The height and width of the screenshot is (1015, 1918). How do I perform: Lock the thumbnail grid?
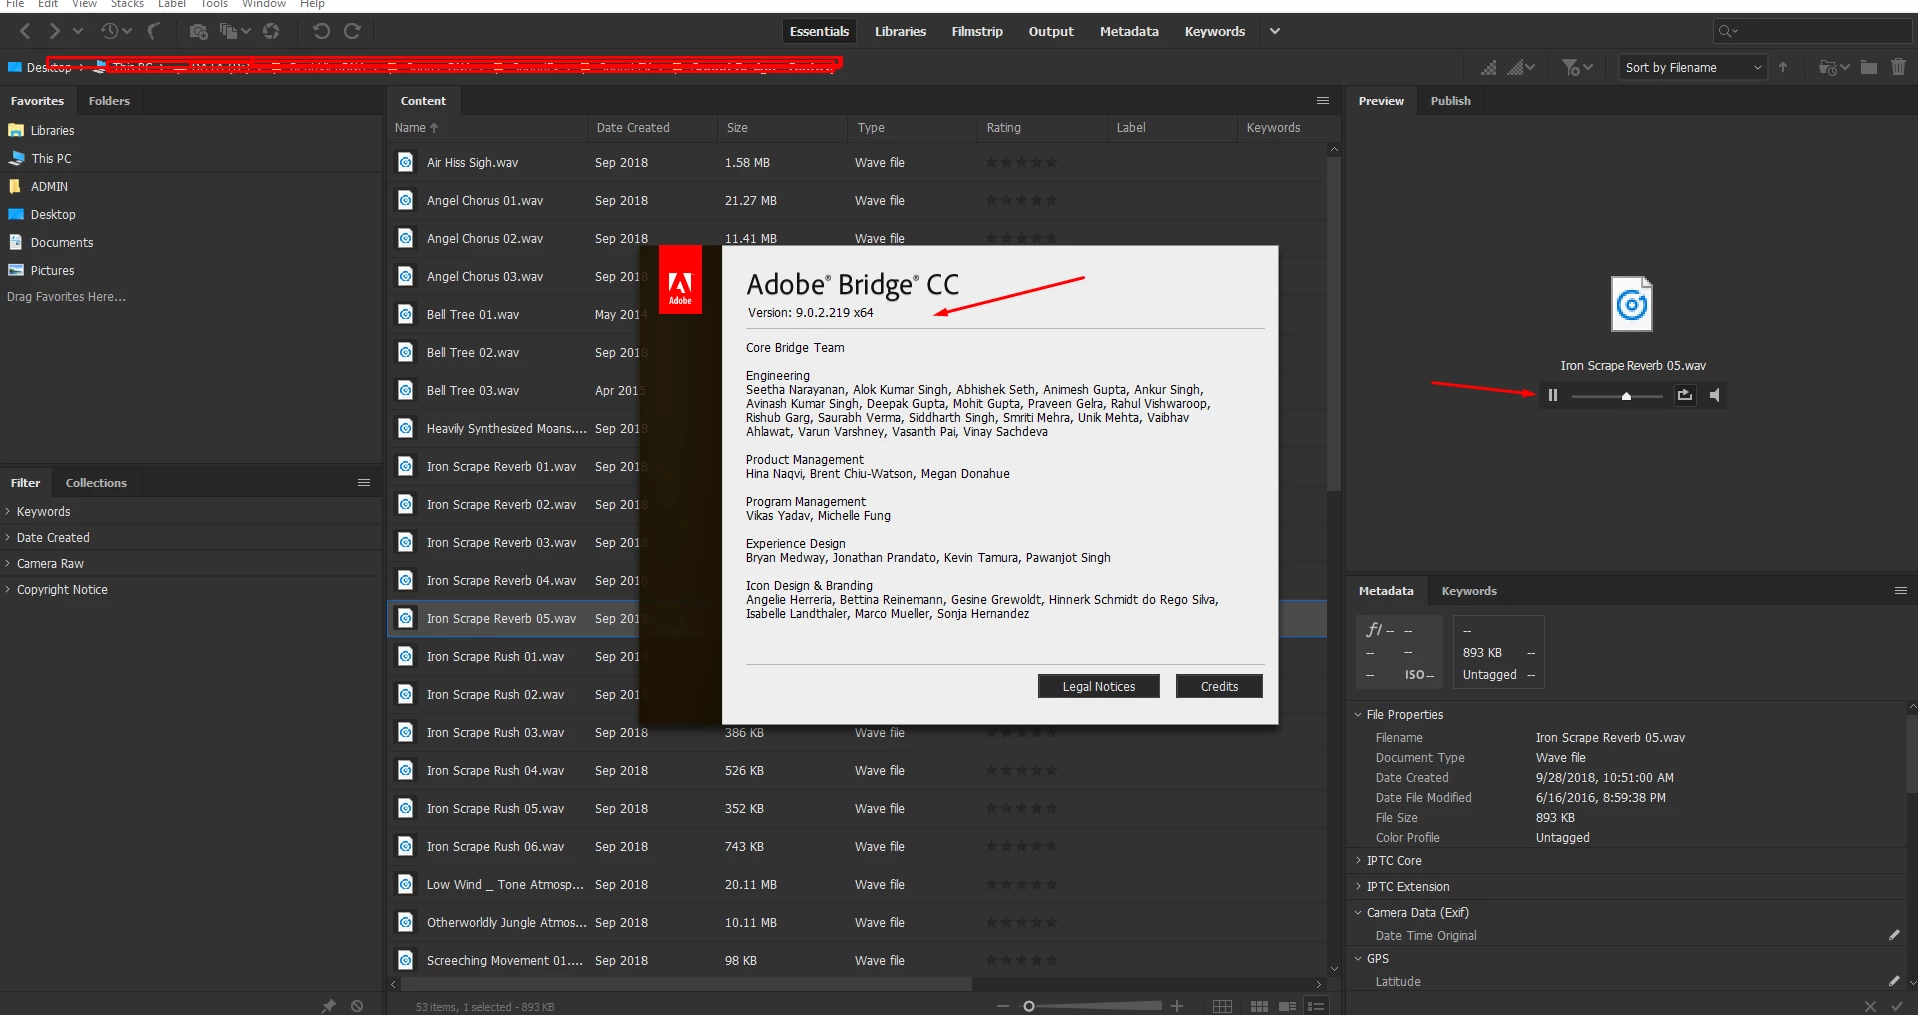click(x=1222, y=1006)
